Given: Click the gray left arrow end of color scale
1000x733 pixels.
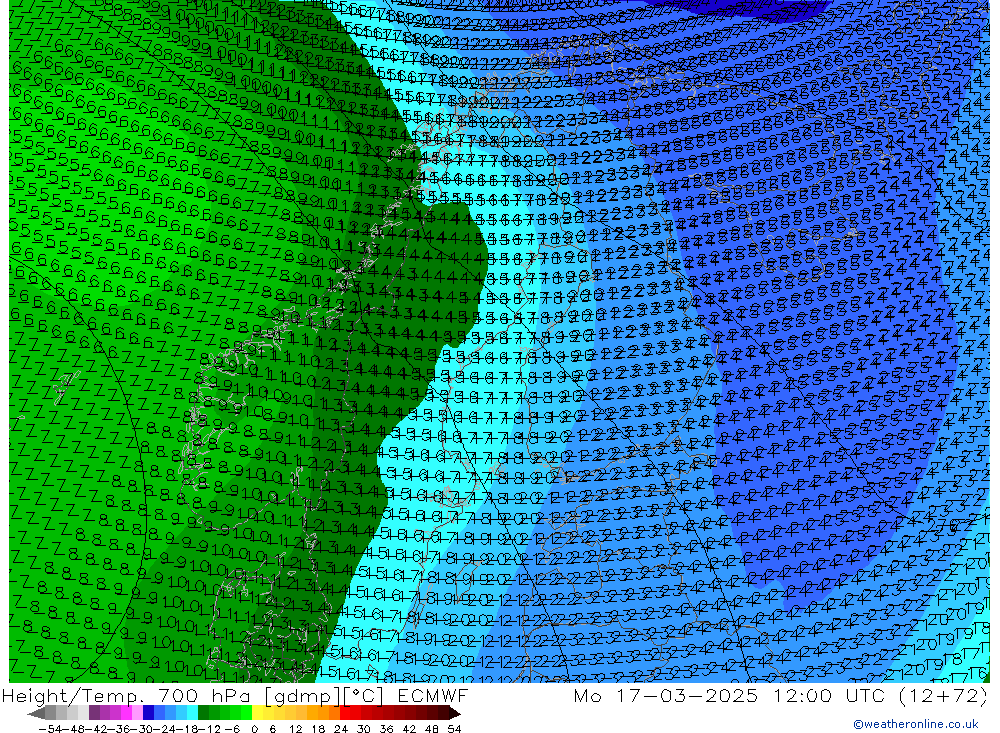Looking at the screenshot, I should tap(36, 713).
